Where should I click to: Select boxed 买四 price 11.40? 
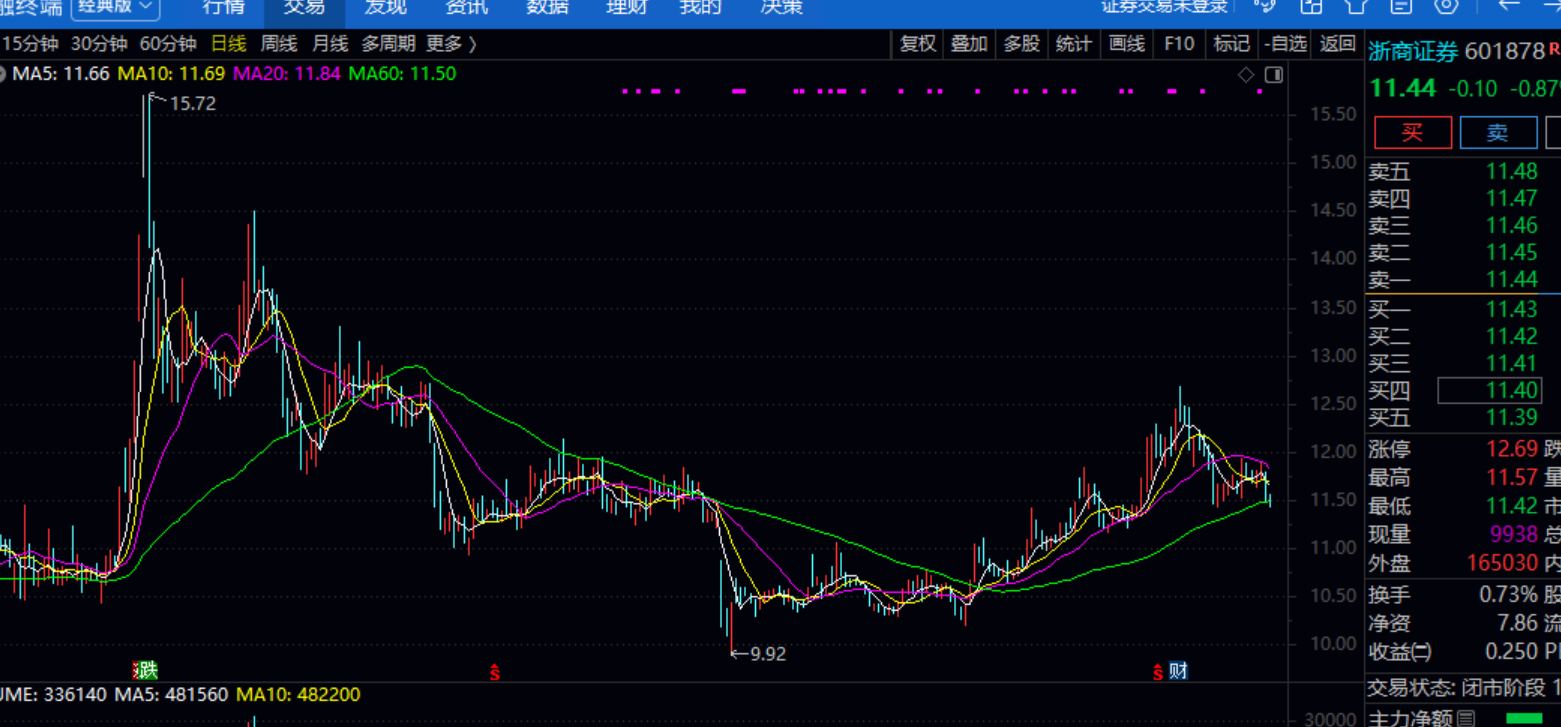[x=1490, y=390]
